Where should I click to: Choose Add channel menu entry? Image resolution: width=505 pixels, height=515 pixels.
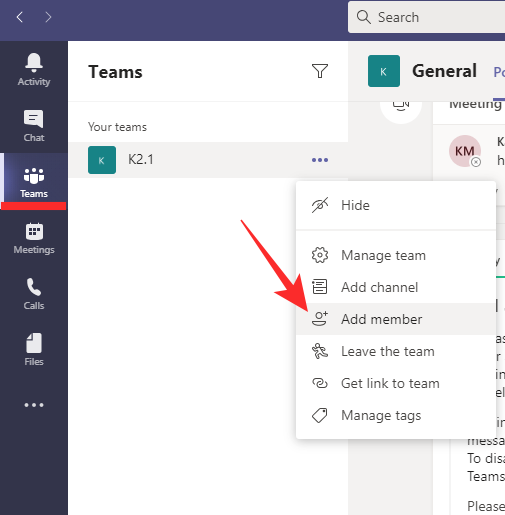(396, 287)
